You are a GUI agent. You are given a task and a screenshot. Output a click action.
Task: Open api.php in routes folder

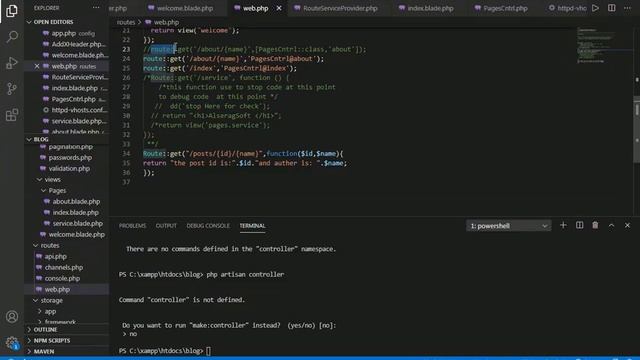click(67, 256)
